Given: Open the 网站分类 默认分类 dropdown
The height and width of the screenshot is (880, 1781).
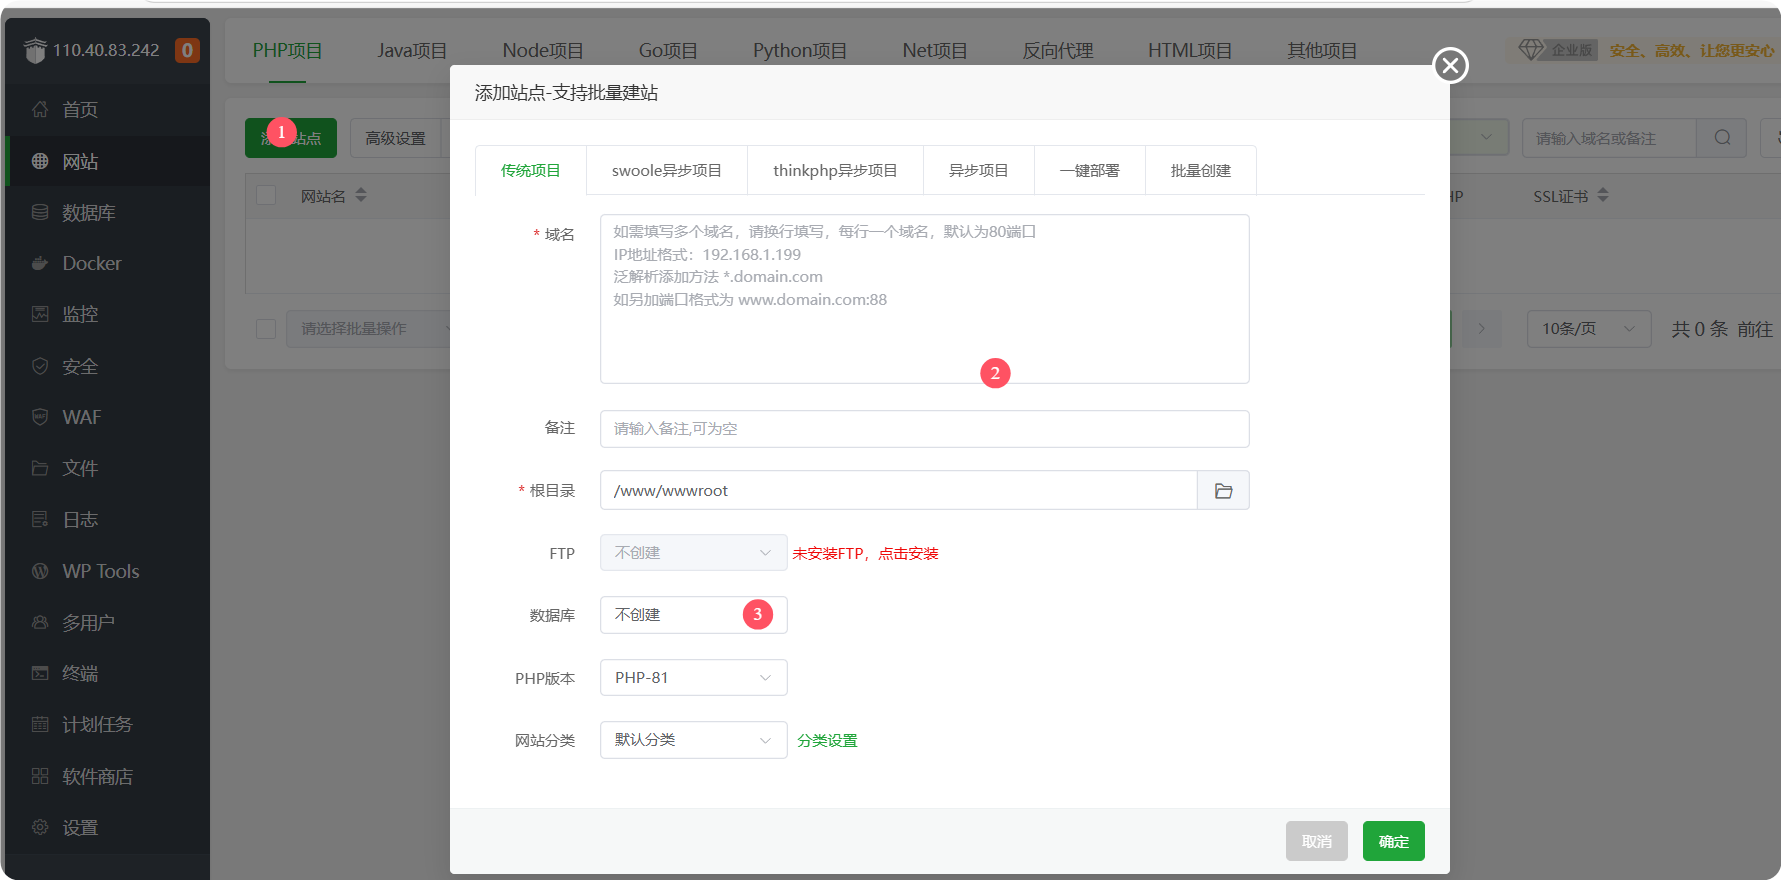Looking at the screenshot, I should pyautogui.click(x=693, y=741).
